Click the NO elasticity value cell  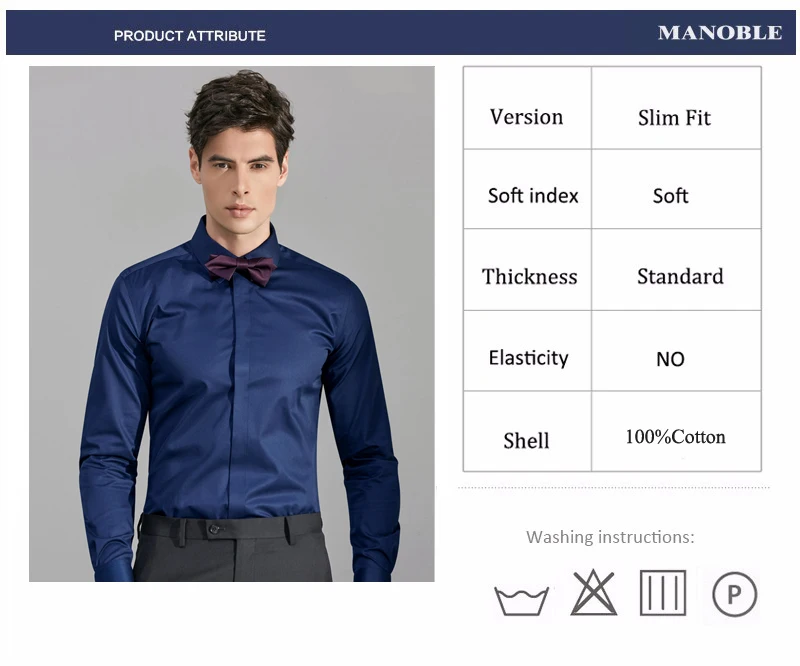(x=676, y=351)
